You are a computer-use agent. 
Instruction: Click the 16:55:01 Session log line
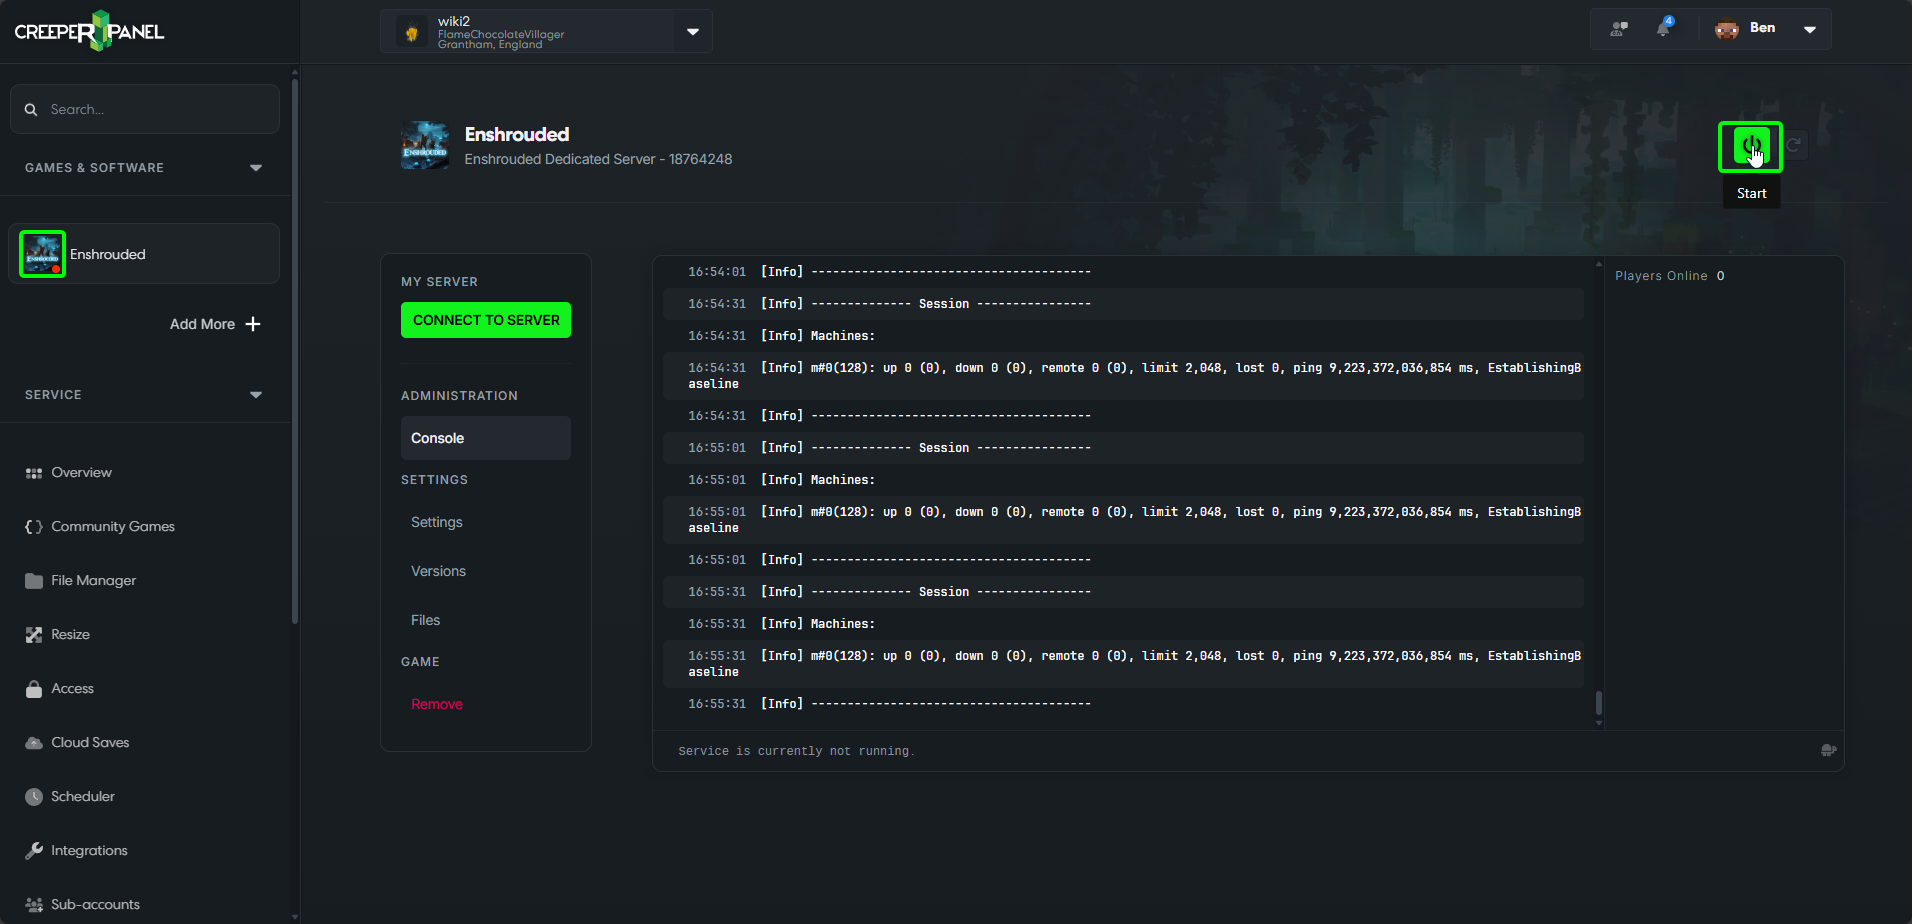[x=1123, y=448]
